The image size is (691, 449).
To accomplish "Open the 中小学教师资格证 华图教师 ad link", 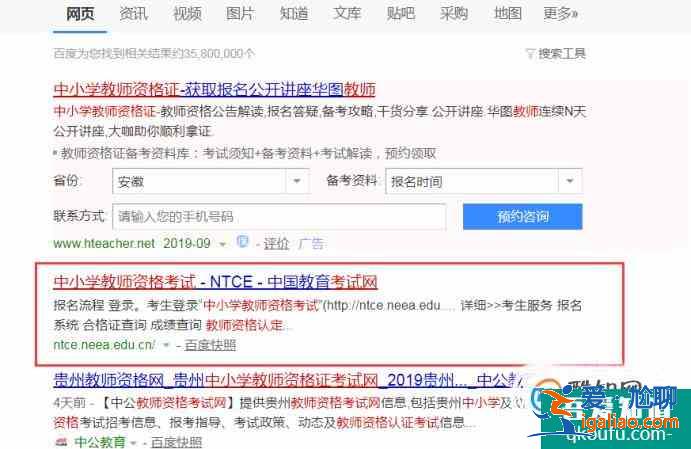I will coord(214,89).
